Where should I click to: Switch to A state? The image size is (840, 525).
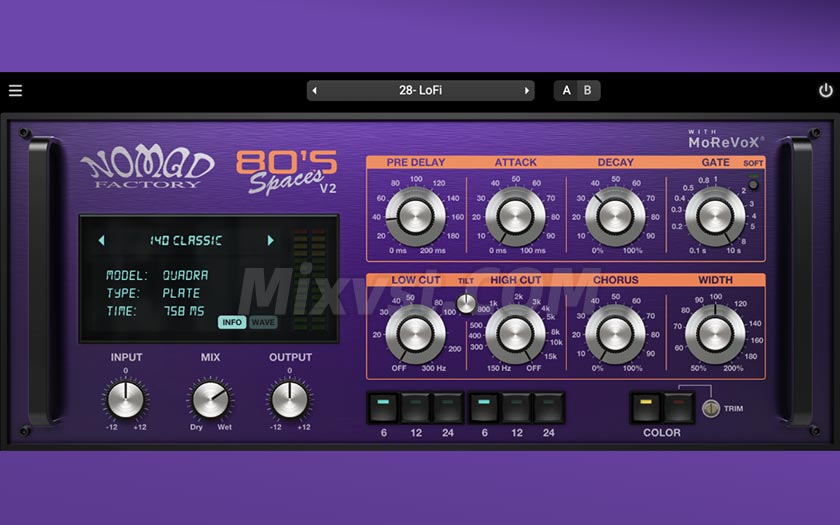(x=566, y=91)
